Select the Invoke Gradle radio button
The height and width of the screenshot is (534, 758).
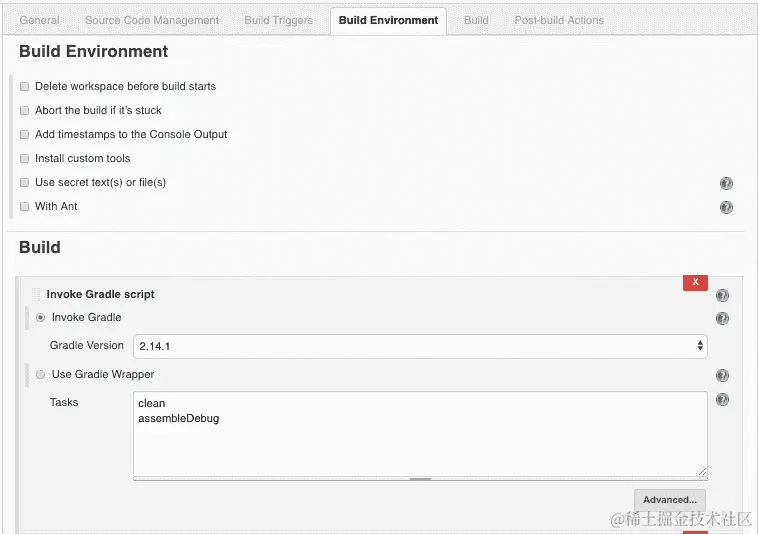pyautogui.click(x=41, y=318)
